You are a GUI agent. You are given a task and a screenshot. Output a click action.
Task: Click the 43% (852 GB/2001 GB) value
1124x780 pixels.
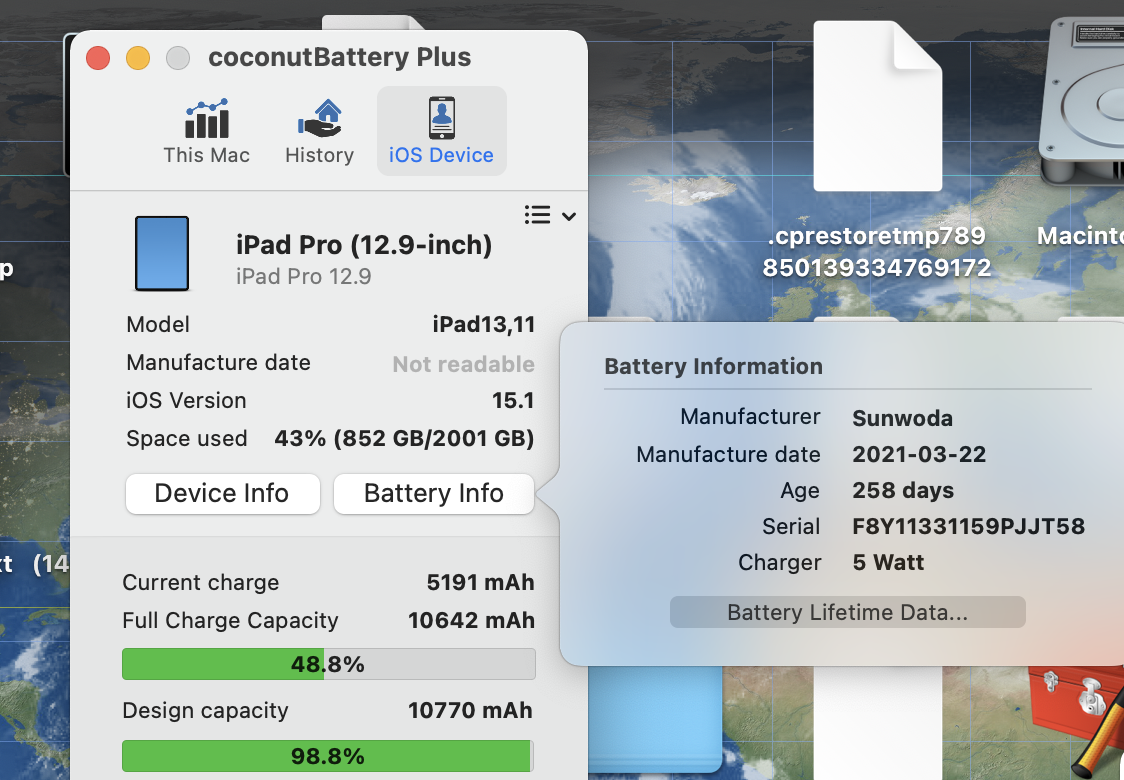(x=404, y=438)
